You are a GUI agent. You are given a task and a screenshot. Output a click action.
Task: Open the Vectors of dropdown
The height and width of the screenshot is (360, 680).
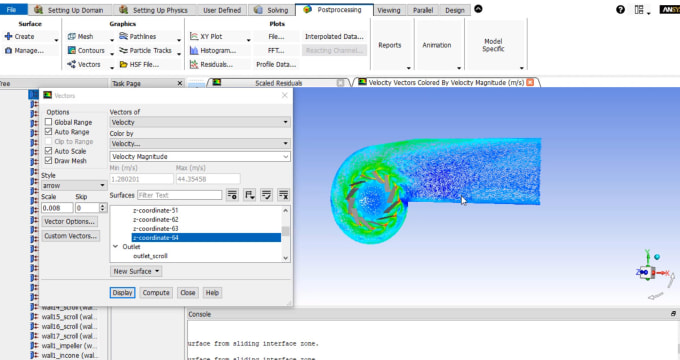click(x=200, y=122)
